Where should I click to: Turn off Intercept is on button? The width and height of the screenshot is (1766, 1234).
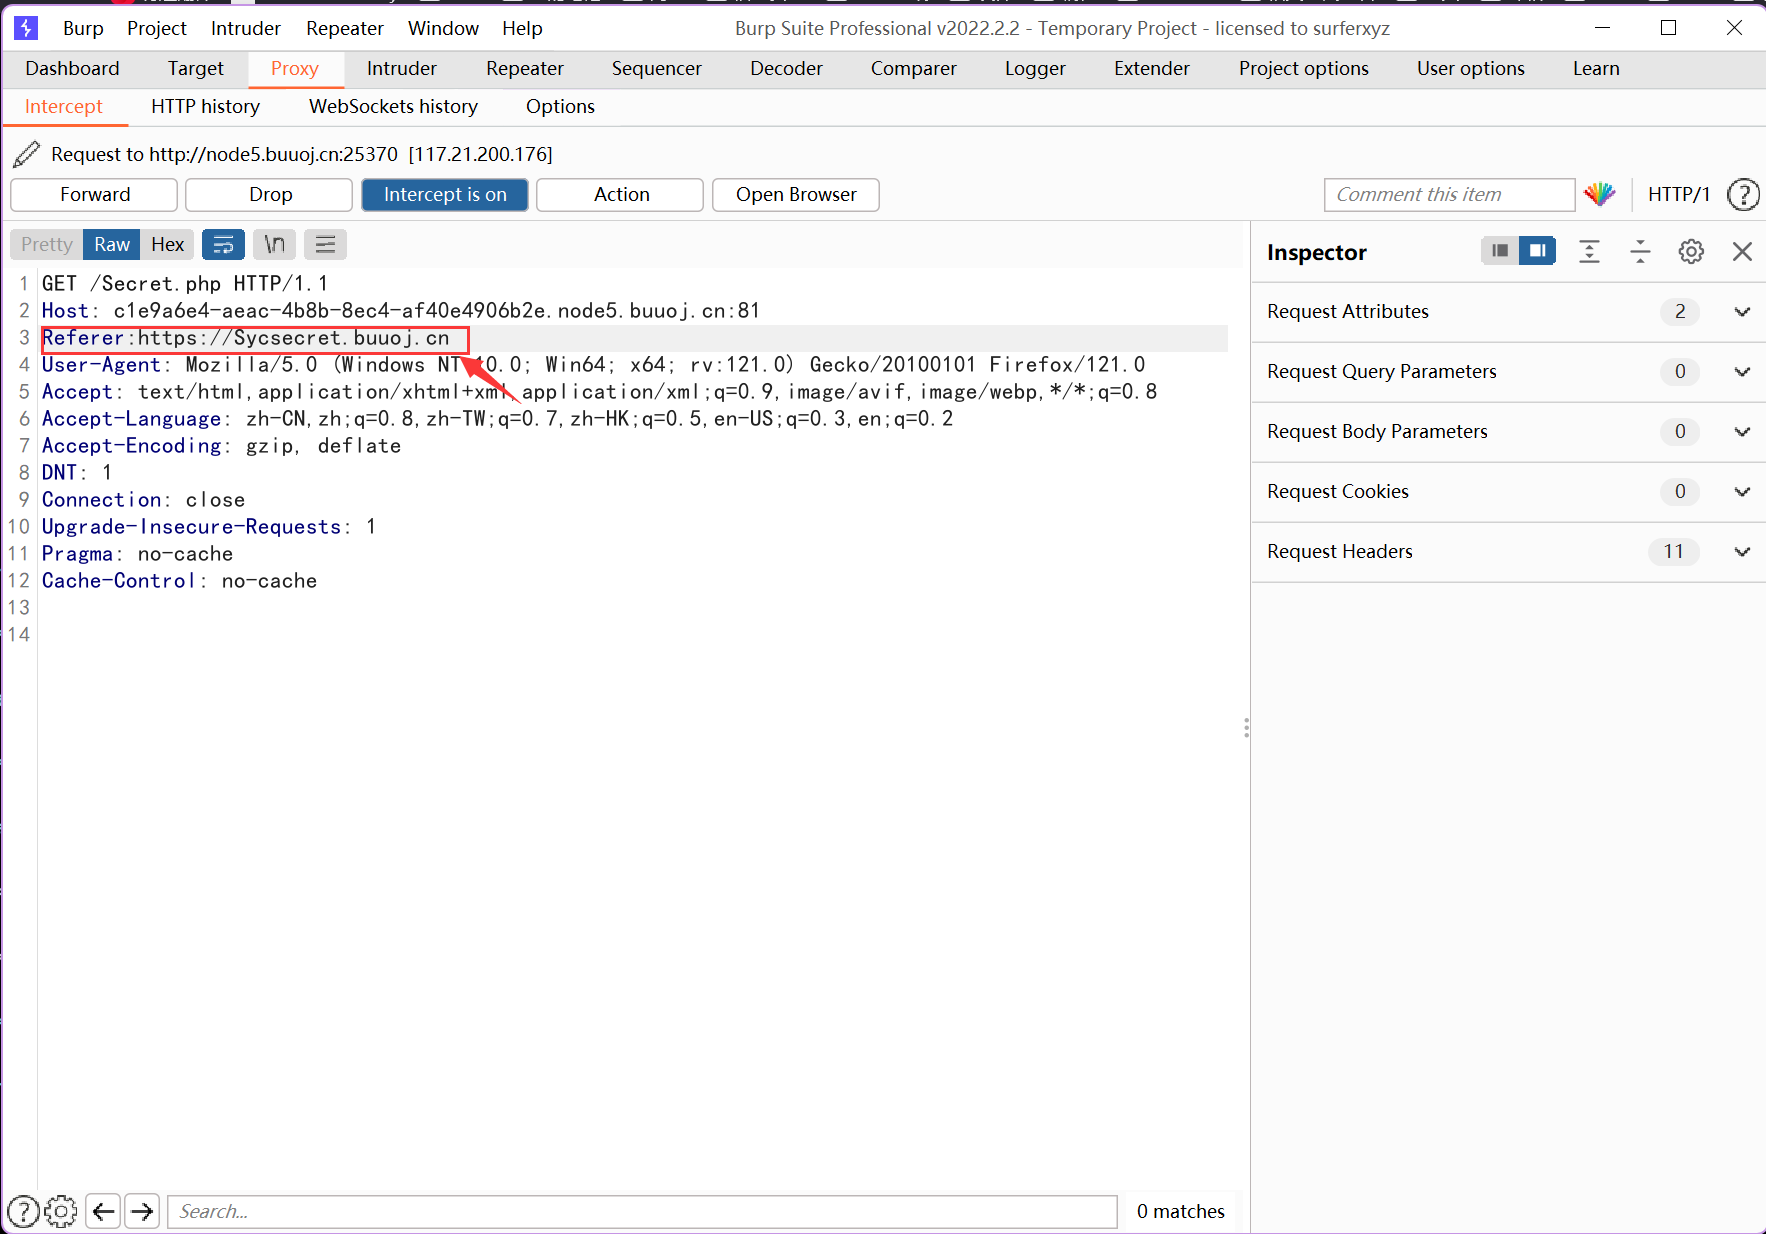pyautogui.click(x=445, y=195)
